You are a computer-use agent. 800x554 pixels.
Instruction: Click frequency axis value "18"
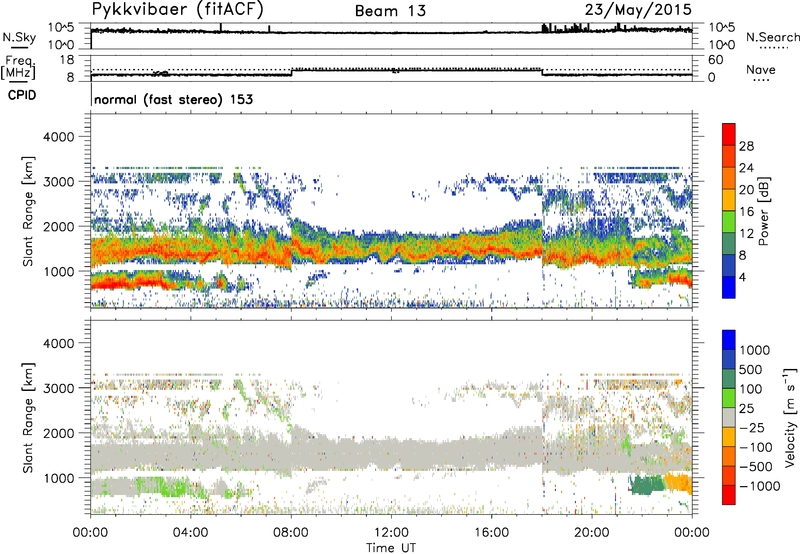pos(67,60)
